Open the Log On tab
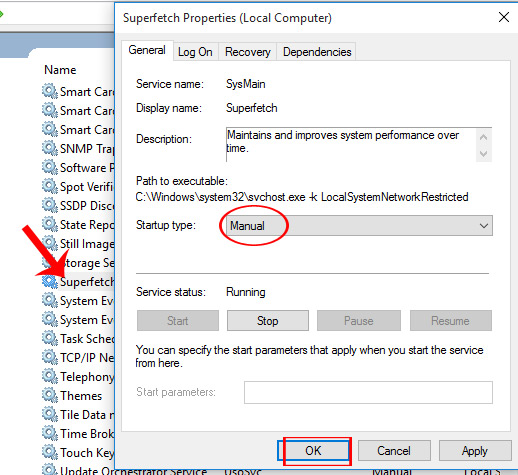This screenshot has height=475, width=518. point(195,52)
